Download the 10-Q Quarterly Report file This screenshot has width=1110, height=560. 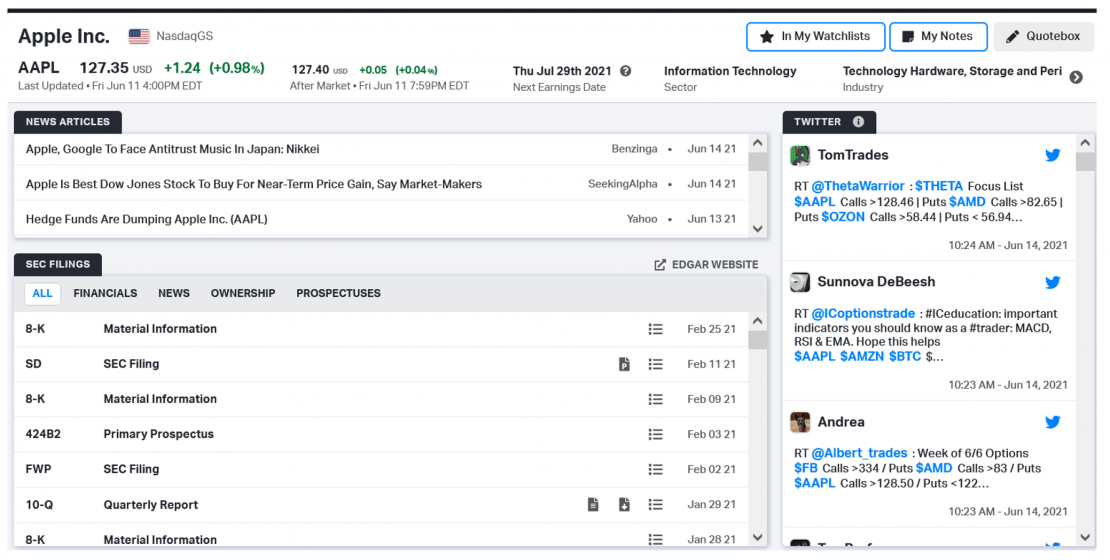pos(624,505)
